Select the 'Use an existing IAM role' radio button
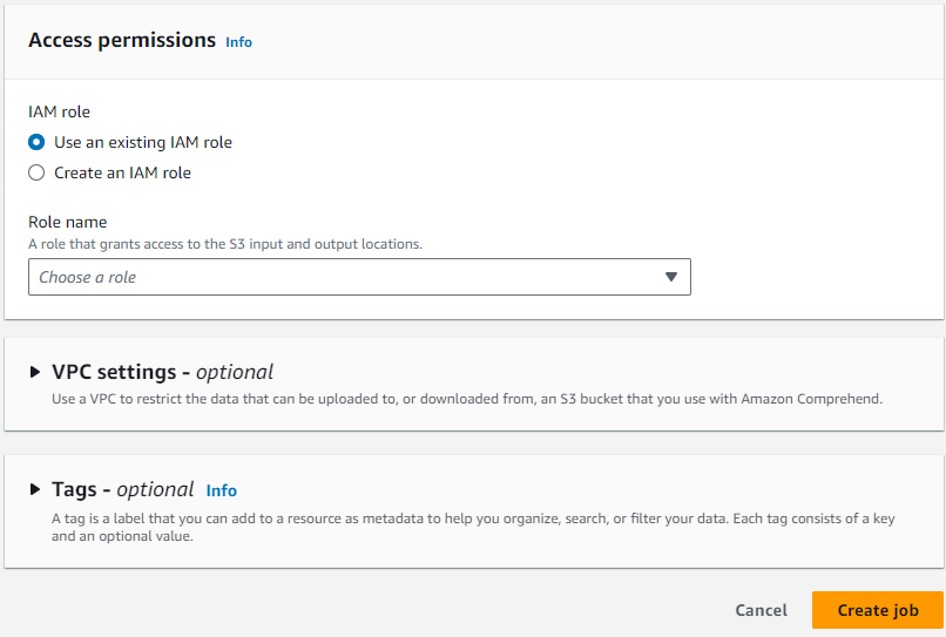This screenshot has height=637, width=946. [x=37, y=142]
